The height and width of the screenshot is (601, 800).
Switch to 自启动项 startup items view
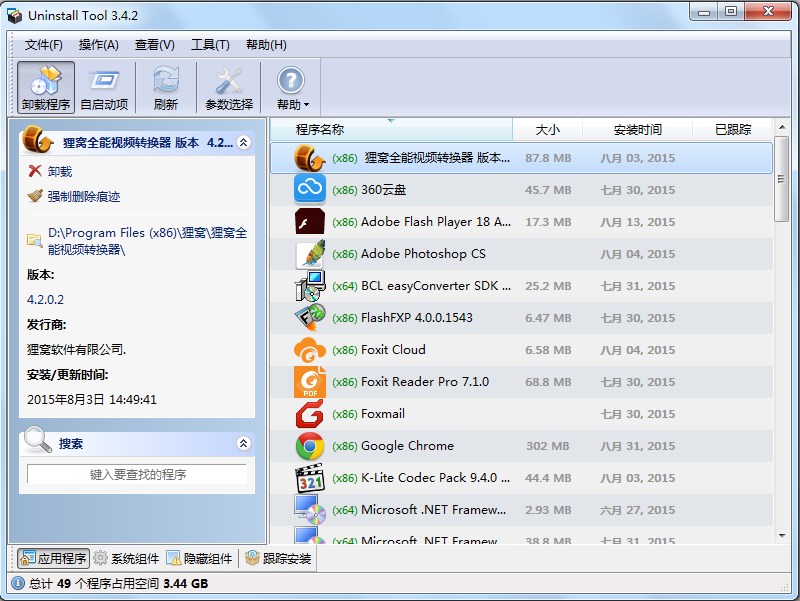coord(104,87)
